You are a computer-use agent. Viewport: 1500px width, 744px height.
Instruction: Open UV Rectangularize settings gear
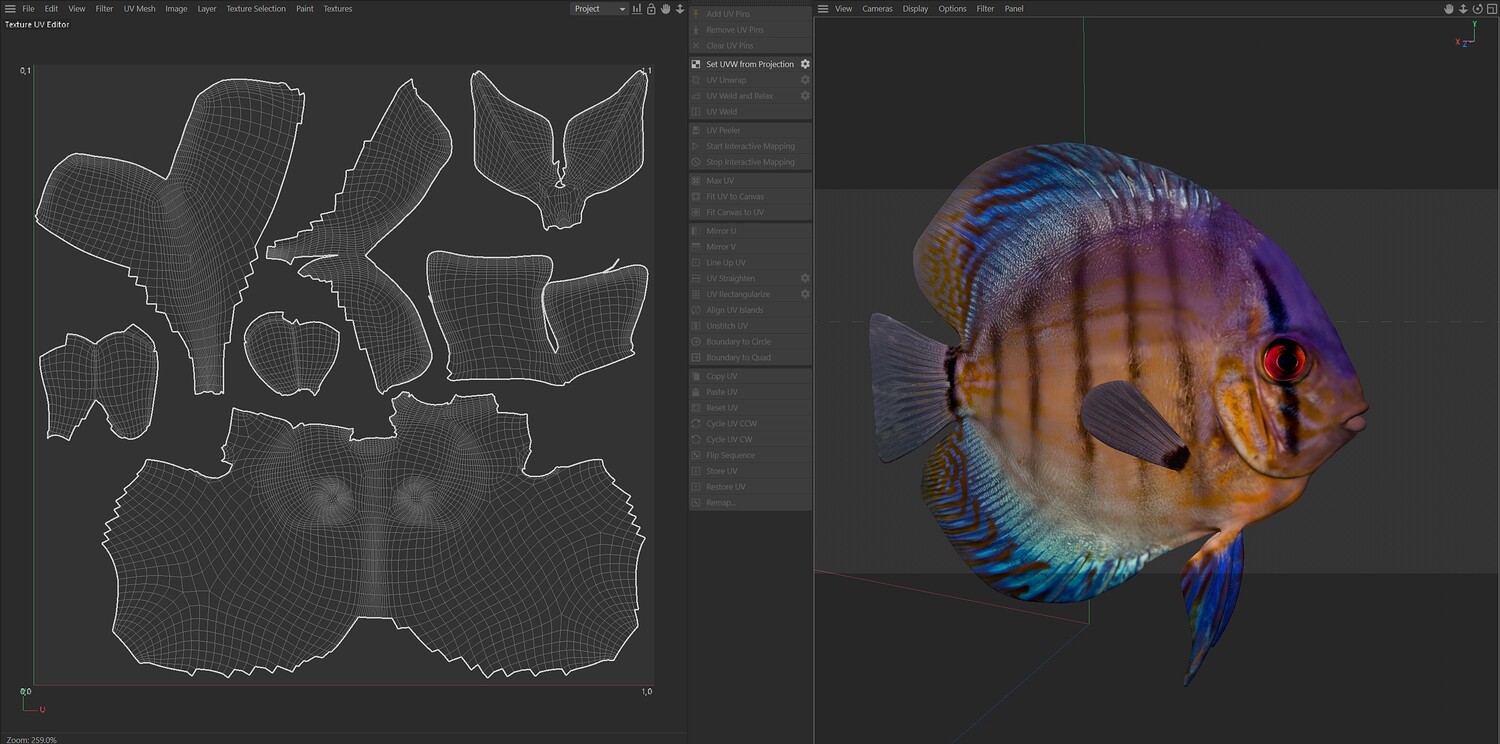(x=805, y=294)
